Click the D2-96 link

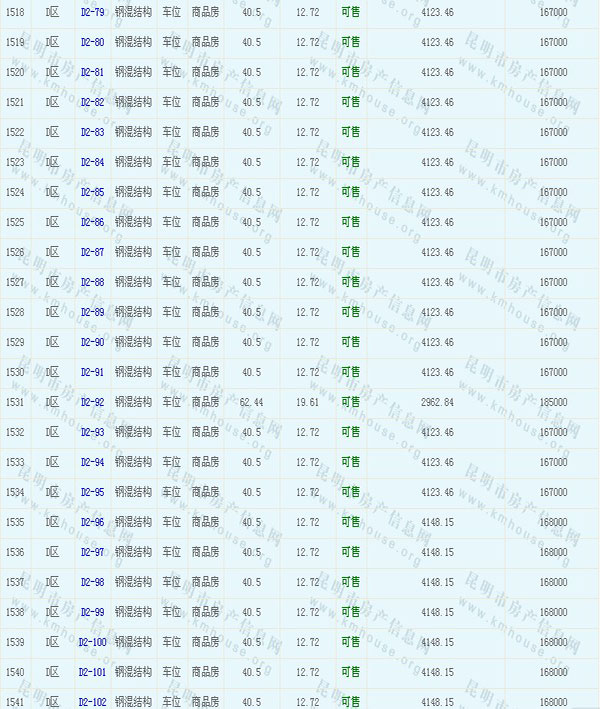tap(92, 522)
